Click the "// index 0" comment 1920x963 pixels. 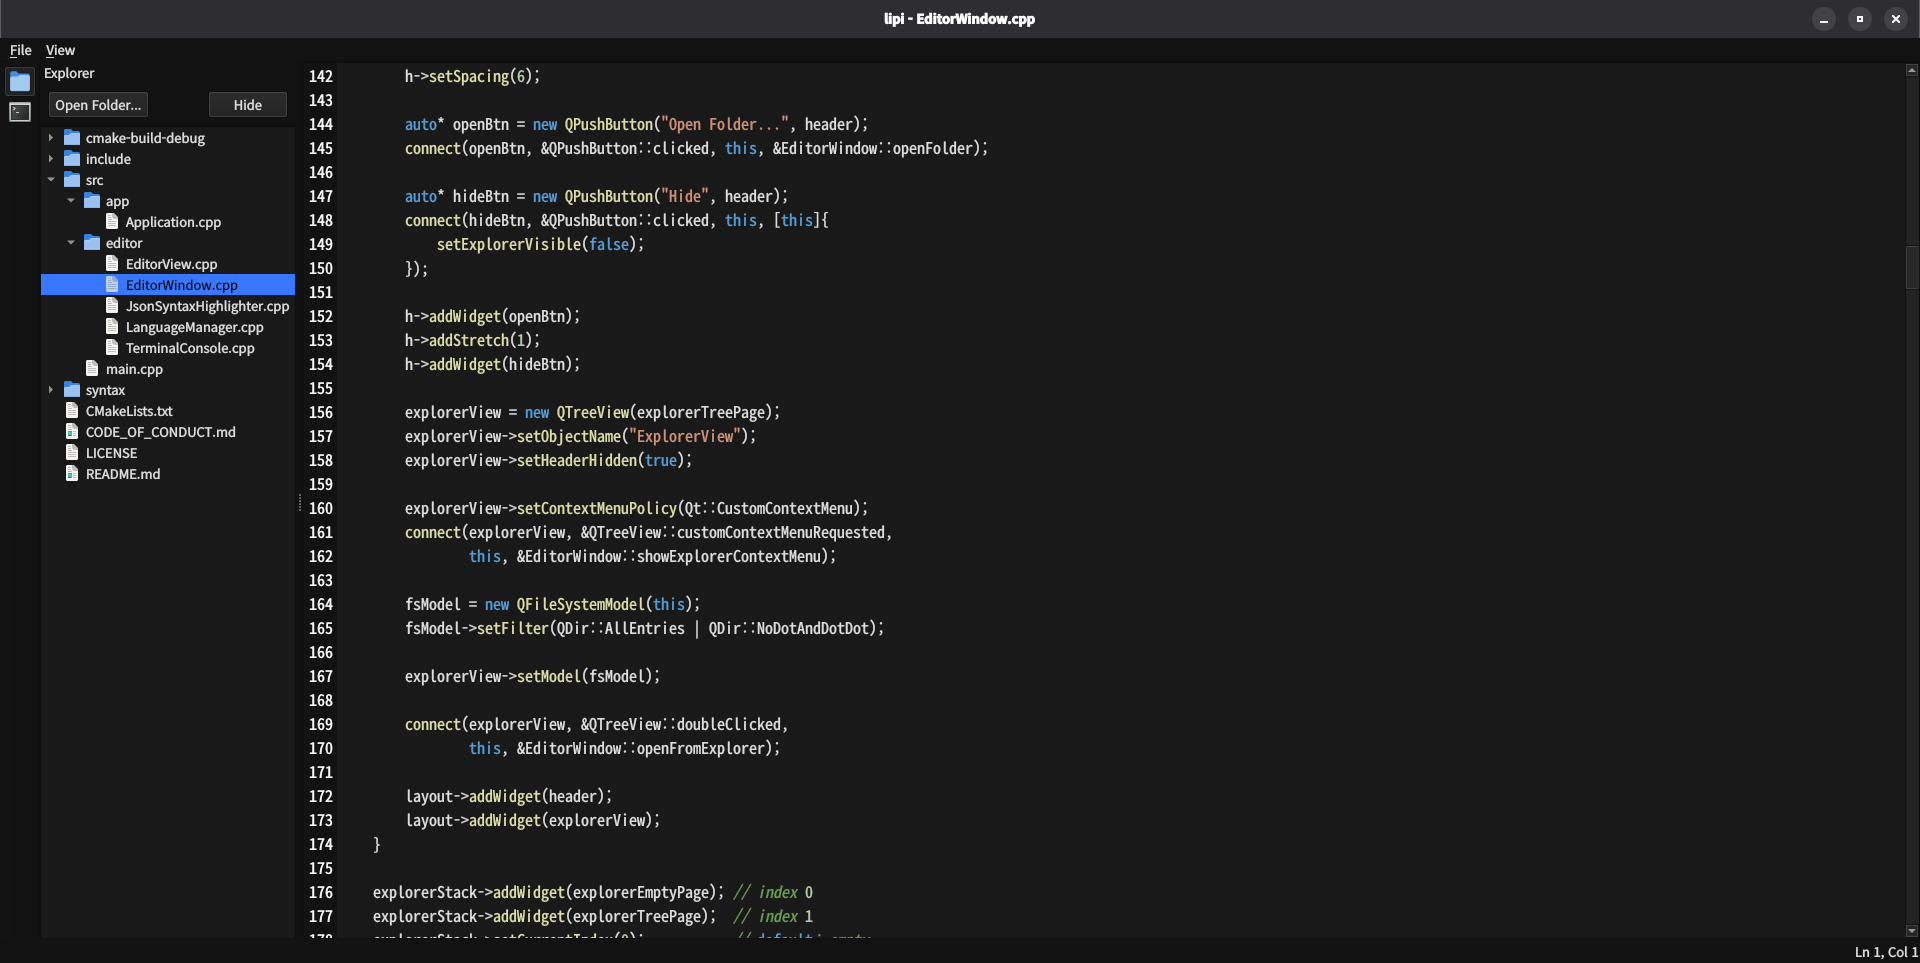pyautogui.click(x=773, y=892)
